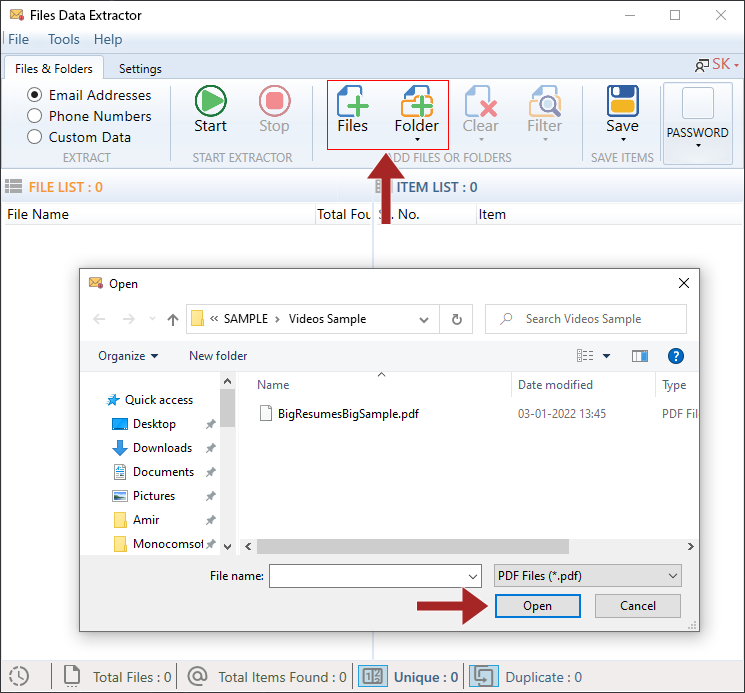
Task: Add a folder using Folder icon
Action: [x=417, y=101]
